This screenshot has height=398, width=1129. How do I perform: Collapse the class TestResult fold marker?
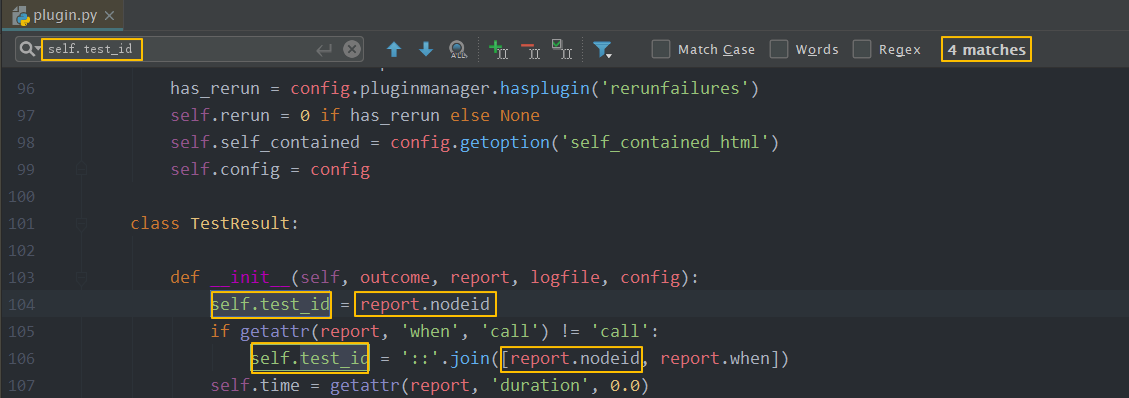(81, 224)
